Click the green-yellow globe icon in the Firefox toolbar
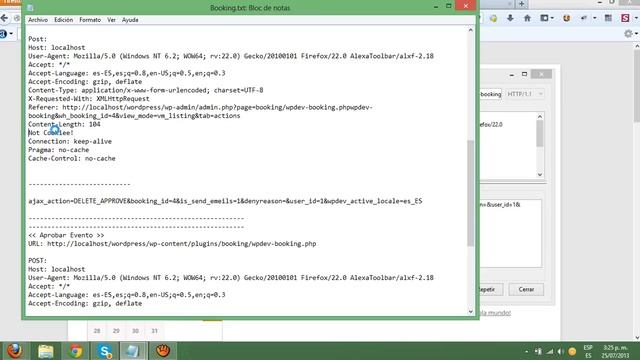 coord(493,18)
